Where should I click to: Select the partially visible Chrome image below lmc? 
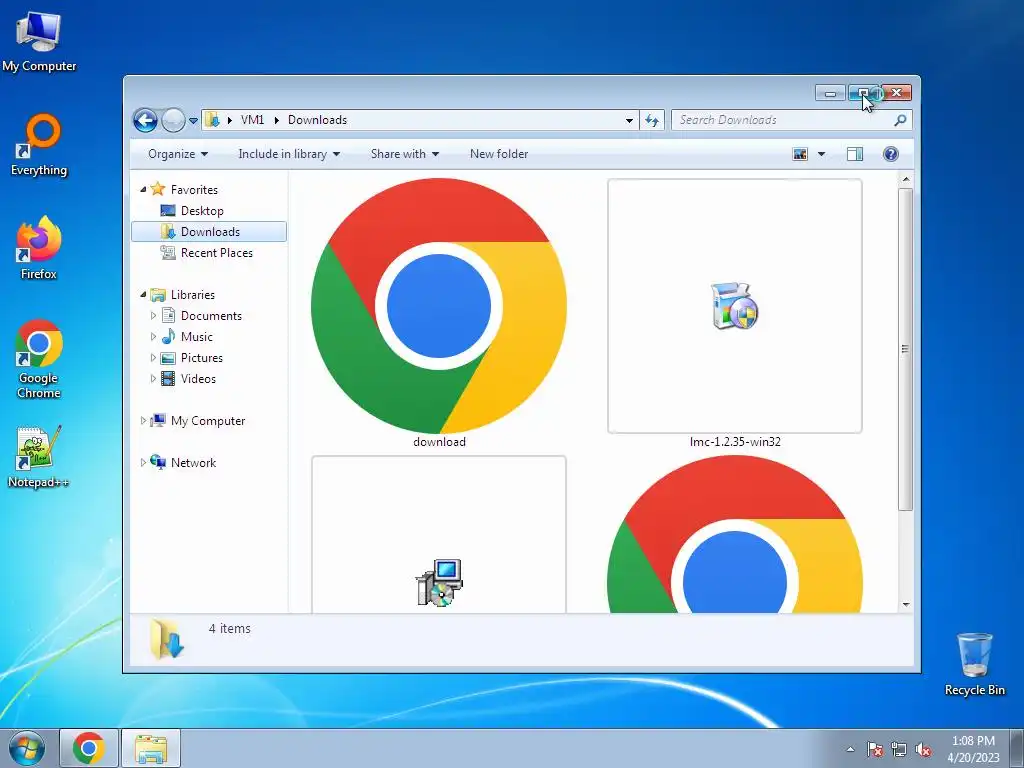point(735,536)
